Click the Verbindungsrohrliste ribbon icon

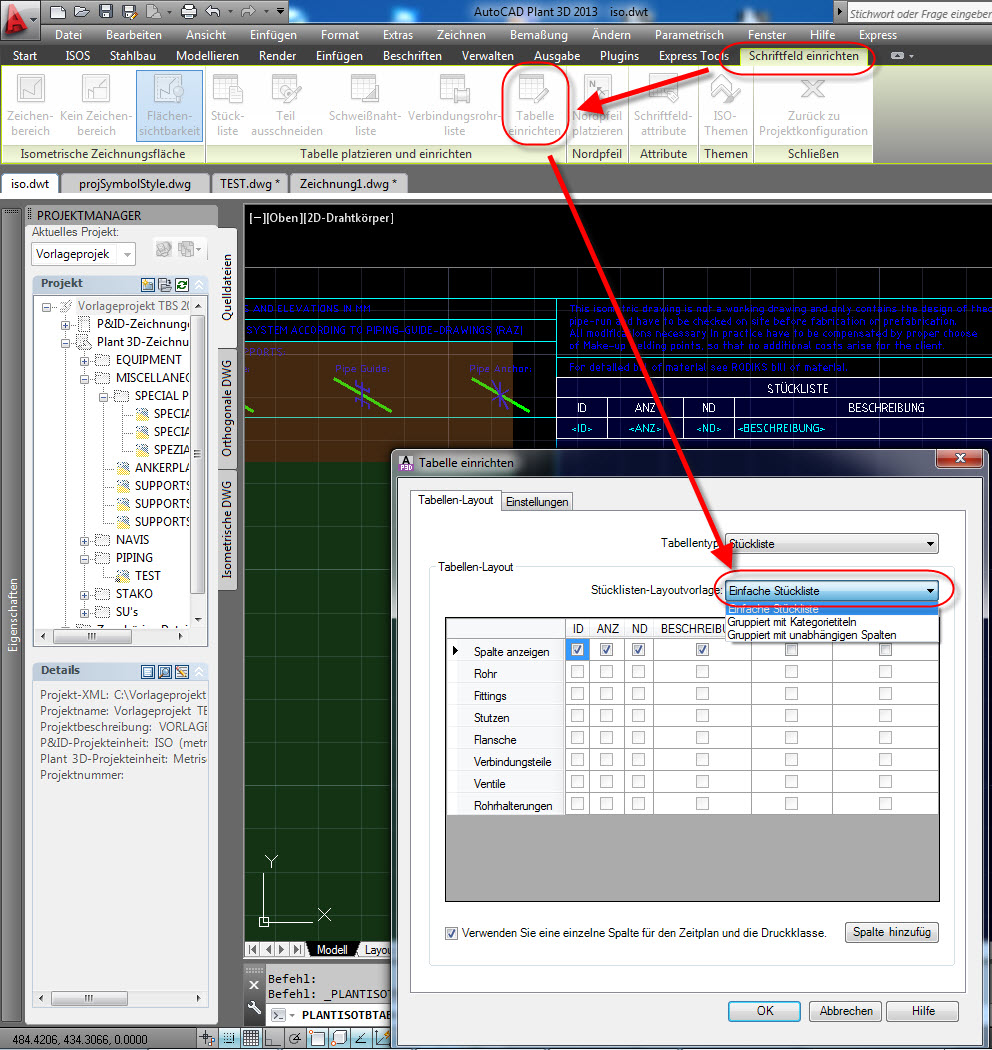454,106
